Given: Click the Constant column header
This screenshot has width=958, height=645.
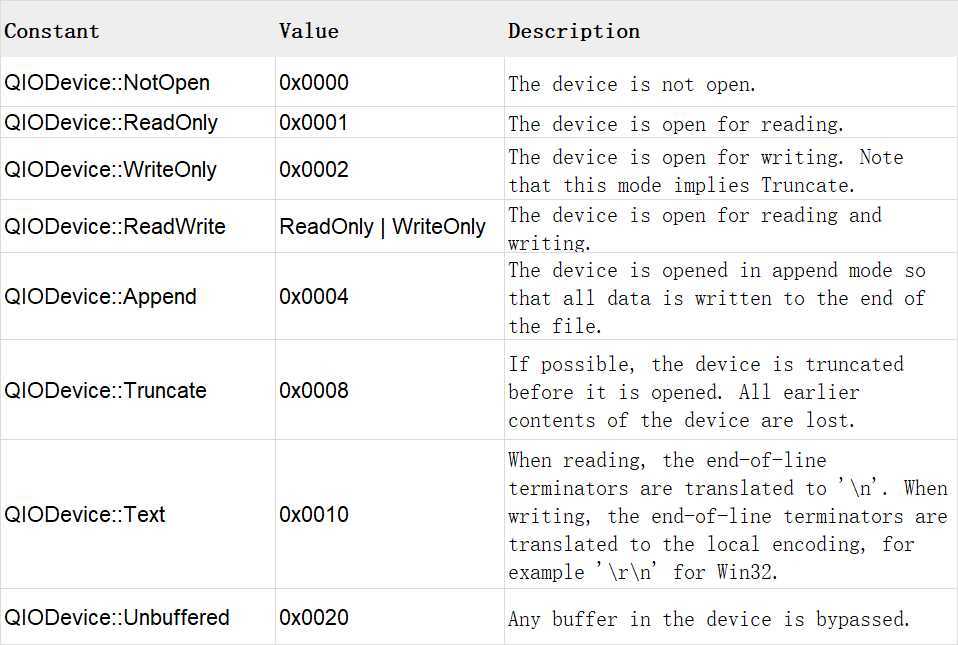Looking at the screenshot, I should (x=51, y=31).
